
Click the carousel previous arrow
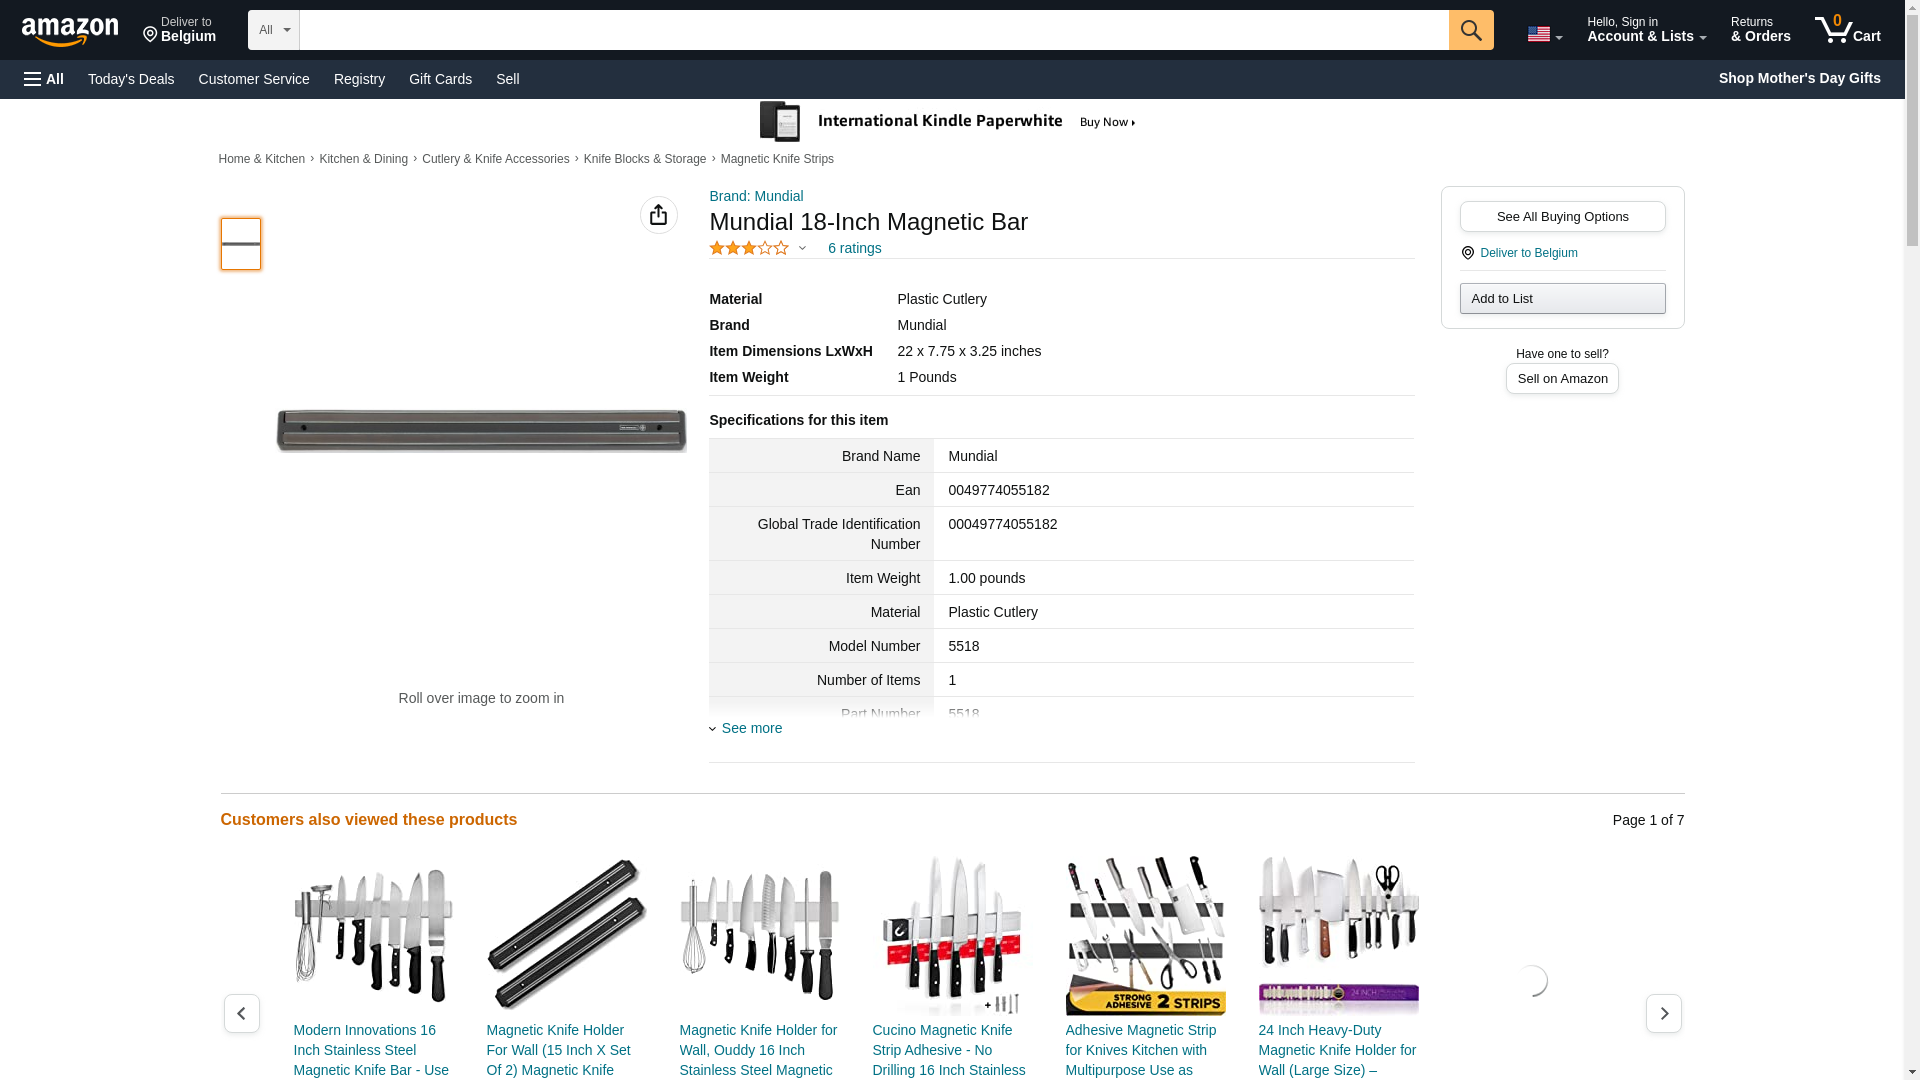click(x=241, y=1013)
